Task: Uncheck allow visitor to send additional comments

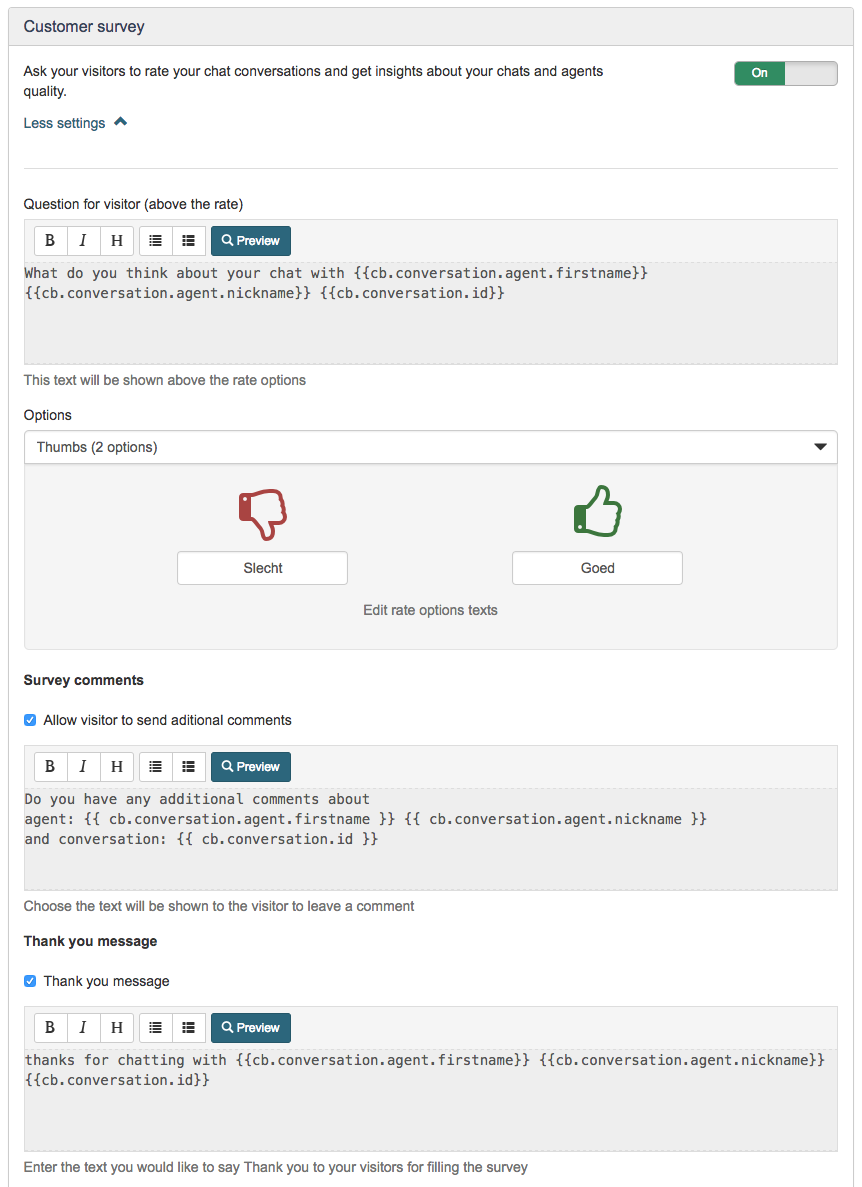Action: (30, 719)
